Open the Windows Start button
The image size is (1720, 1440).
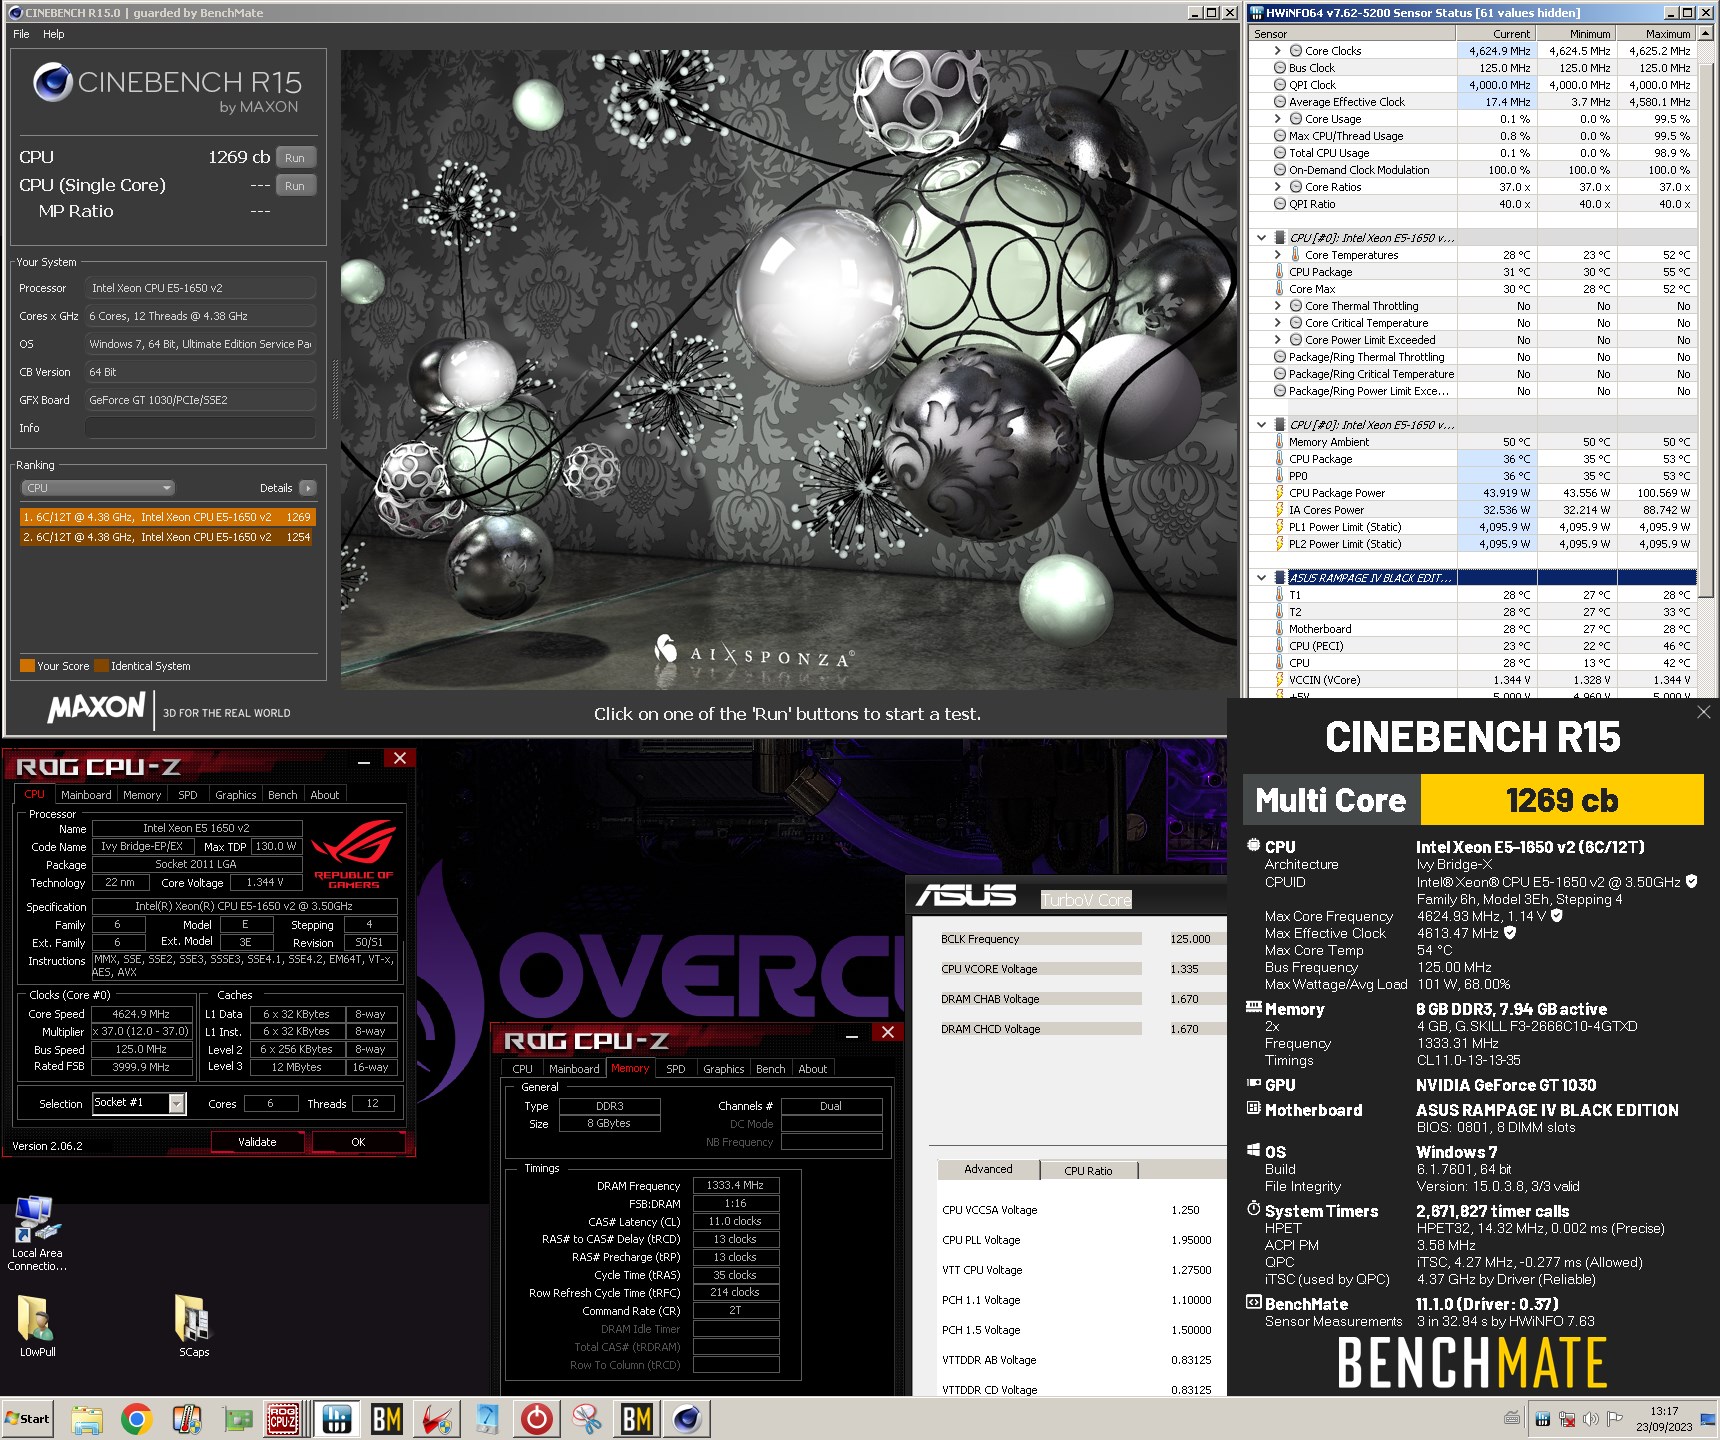click(x=28, y=1419)
